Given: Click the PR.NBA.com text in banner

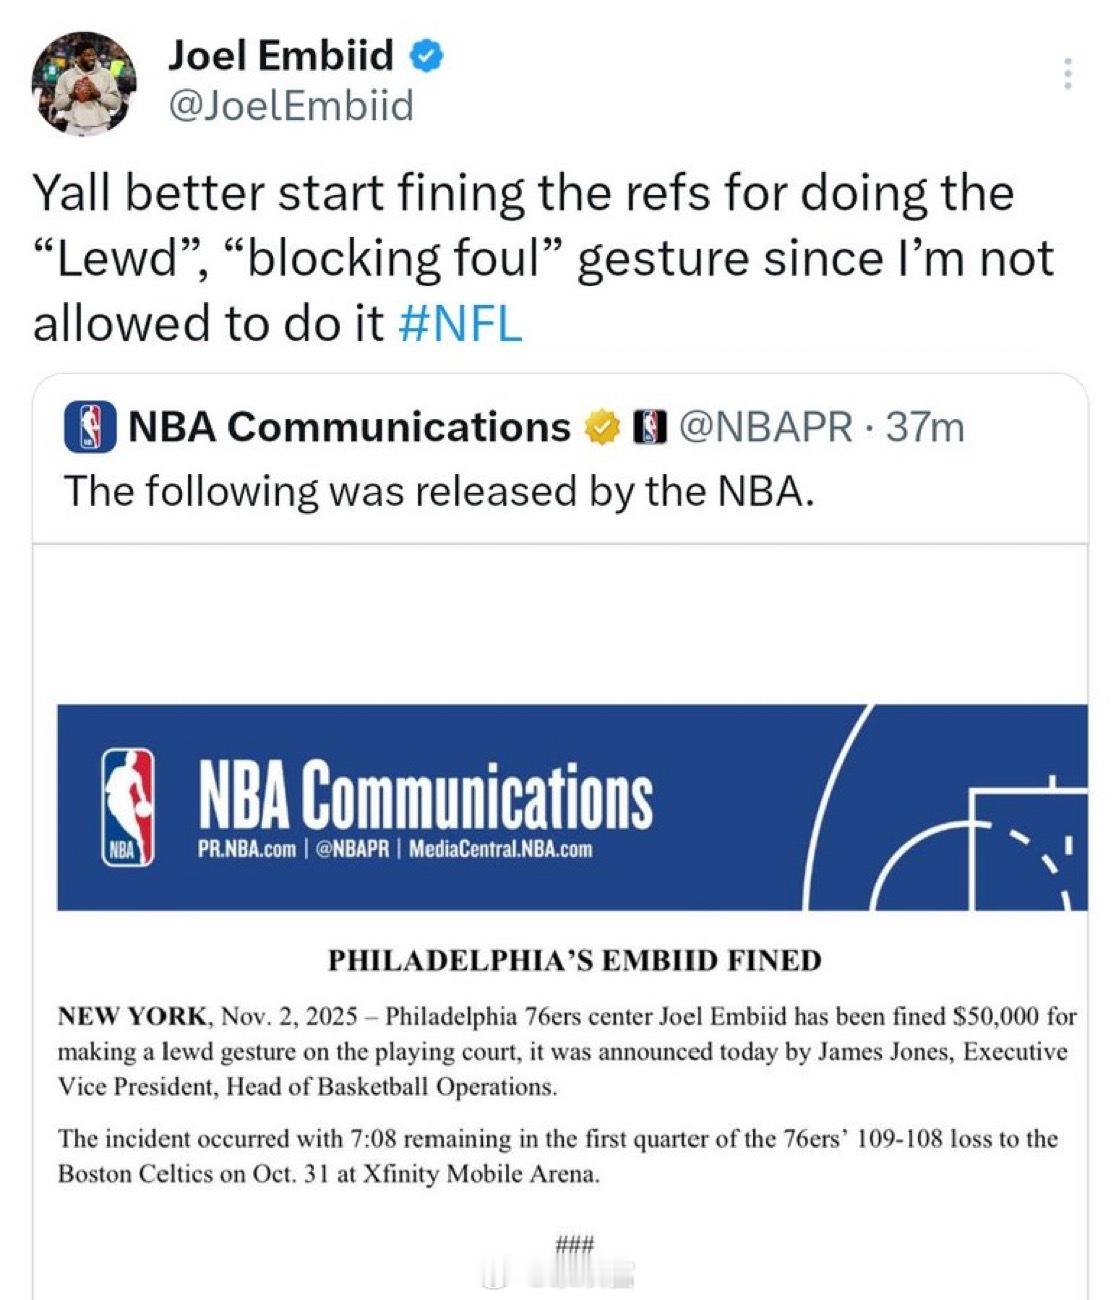Looking at the screenshot, I should click(x=247, y=850).
